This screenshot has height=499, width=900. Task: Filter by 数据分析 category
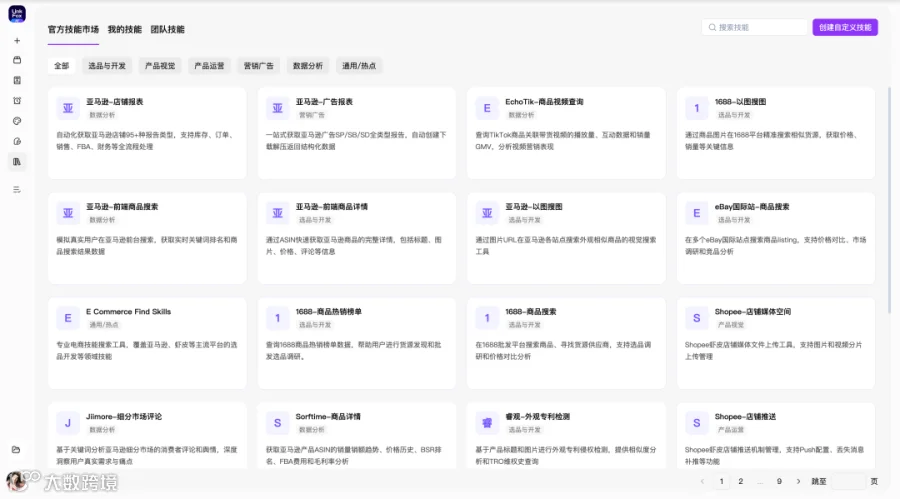[x=308, y=65]
